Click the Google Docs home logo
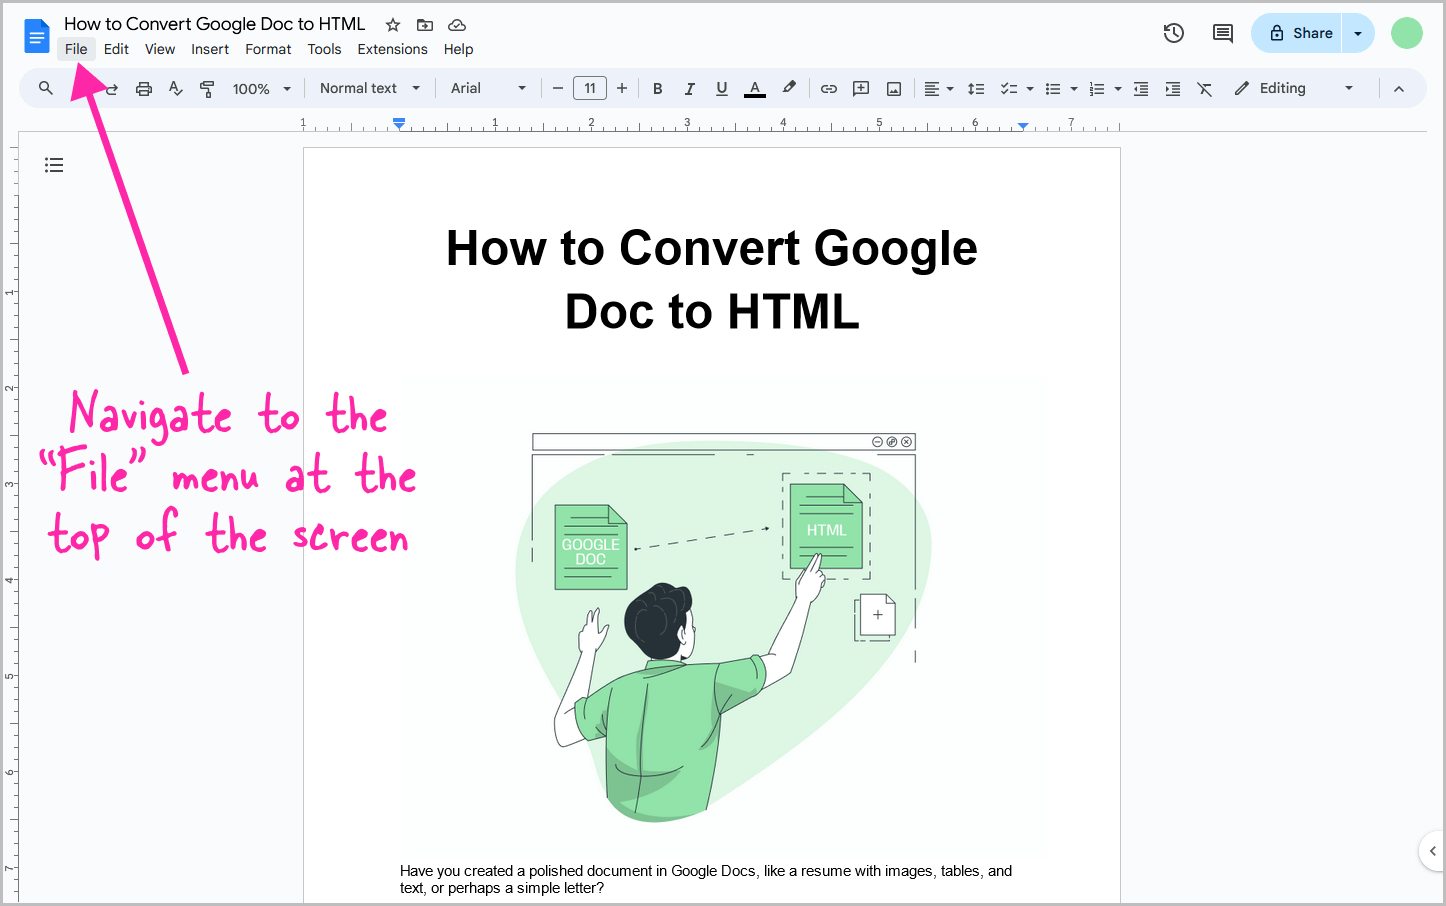1446x906 pixels. [x=37, y=37]
